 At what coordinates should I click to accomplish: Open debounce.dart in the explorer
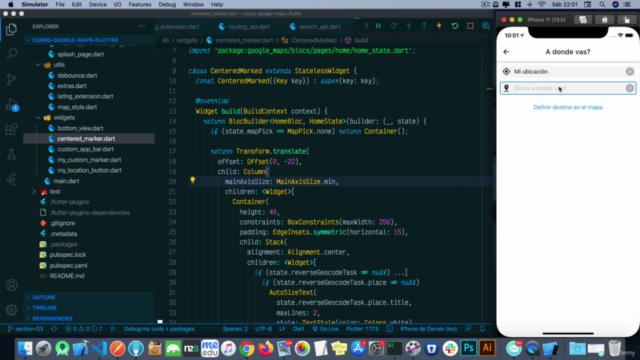(77, 76)
